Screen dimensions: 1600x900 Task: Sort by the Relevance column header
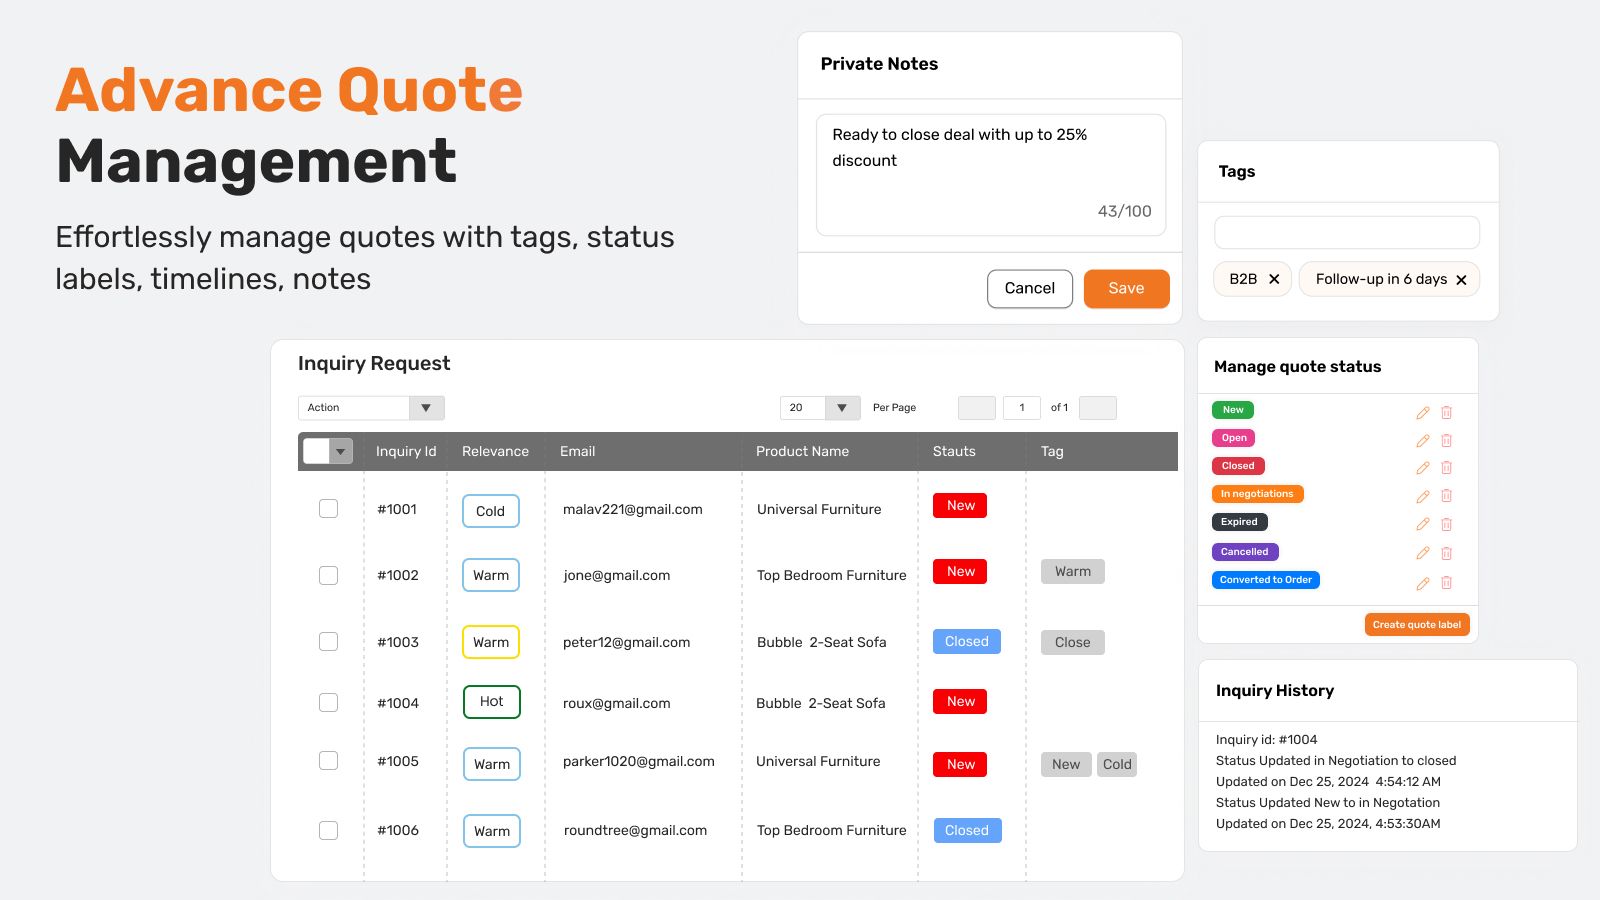(x=495, y=452)
